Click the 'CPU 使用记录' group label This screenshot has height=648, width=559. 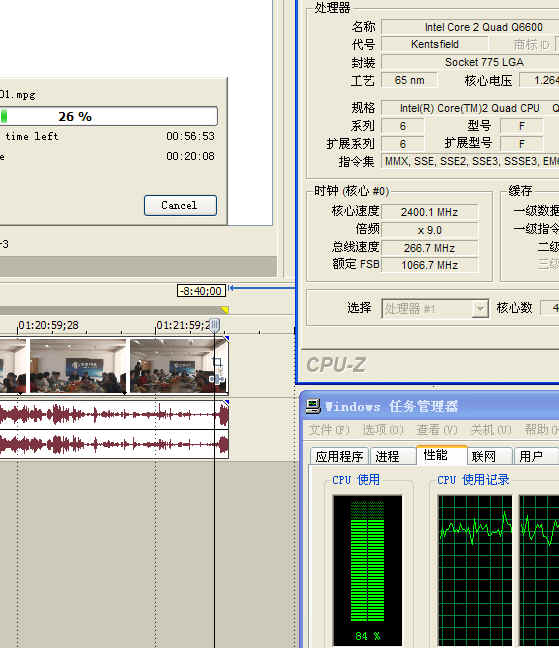coord(473,480)
